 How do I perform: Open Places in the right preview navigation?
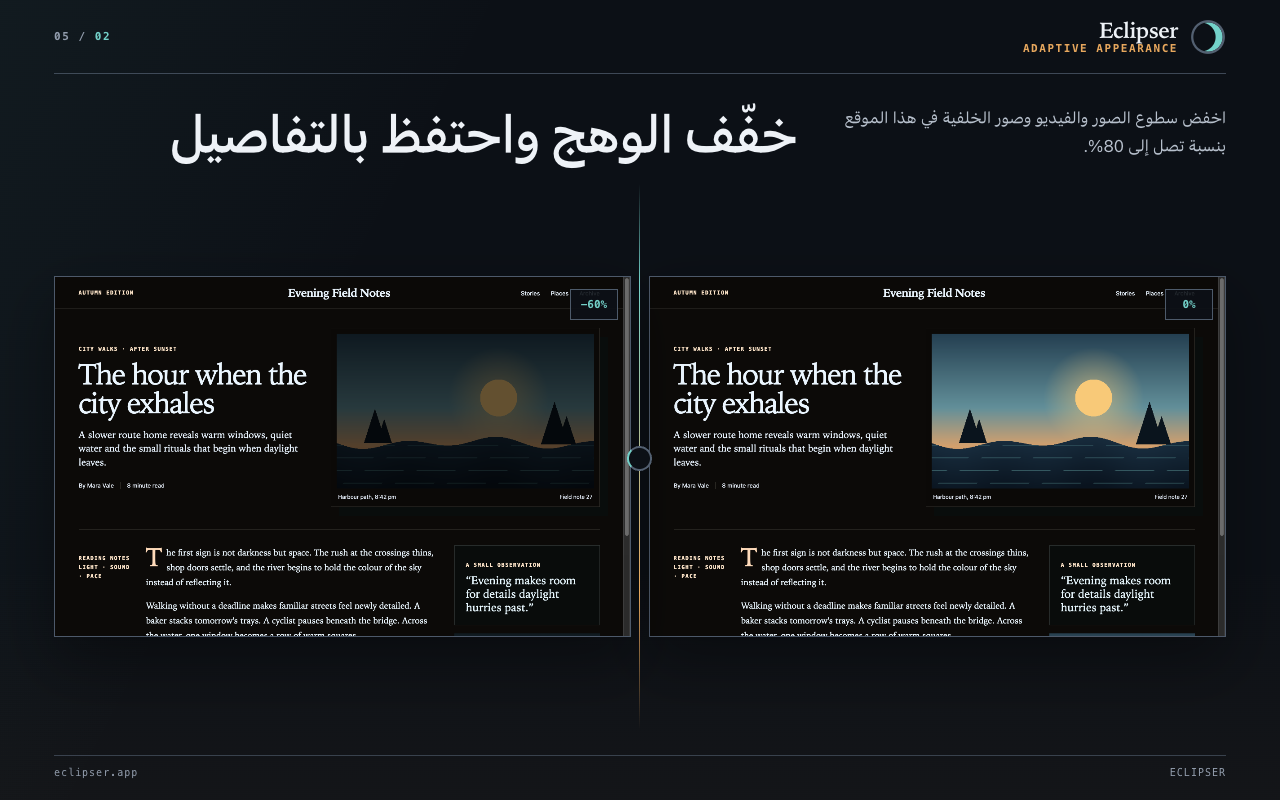point(1154,293)
